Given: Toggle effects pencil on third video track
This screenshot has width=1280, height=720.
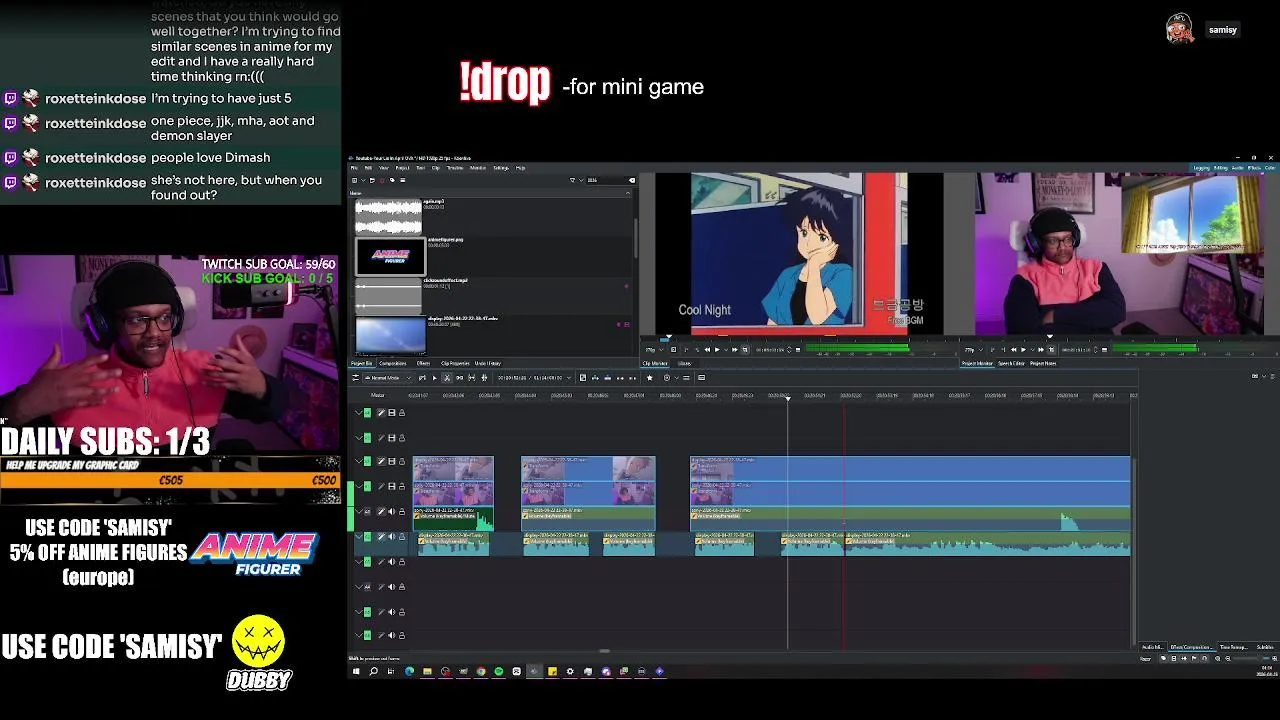Looking at the screenshot, I should [x=380, y=461].
